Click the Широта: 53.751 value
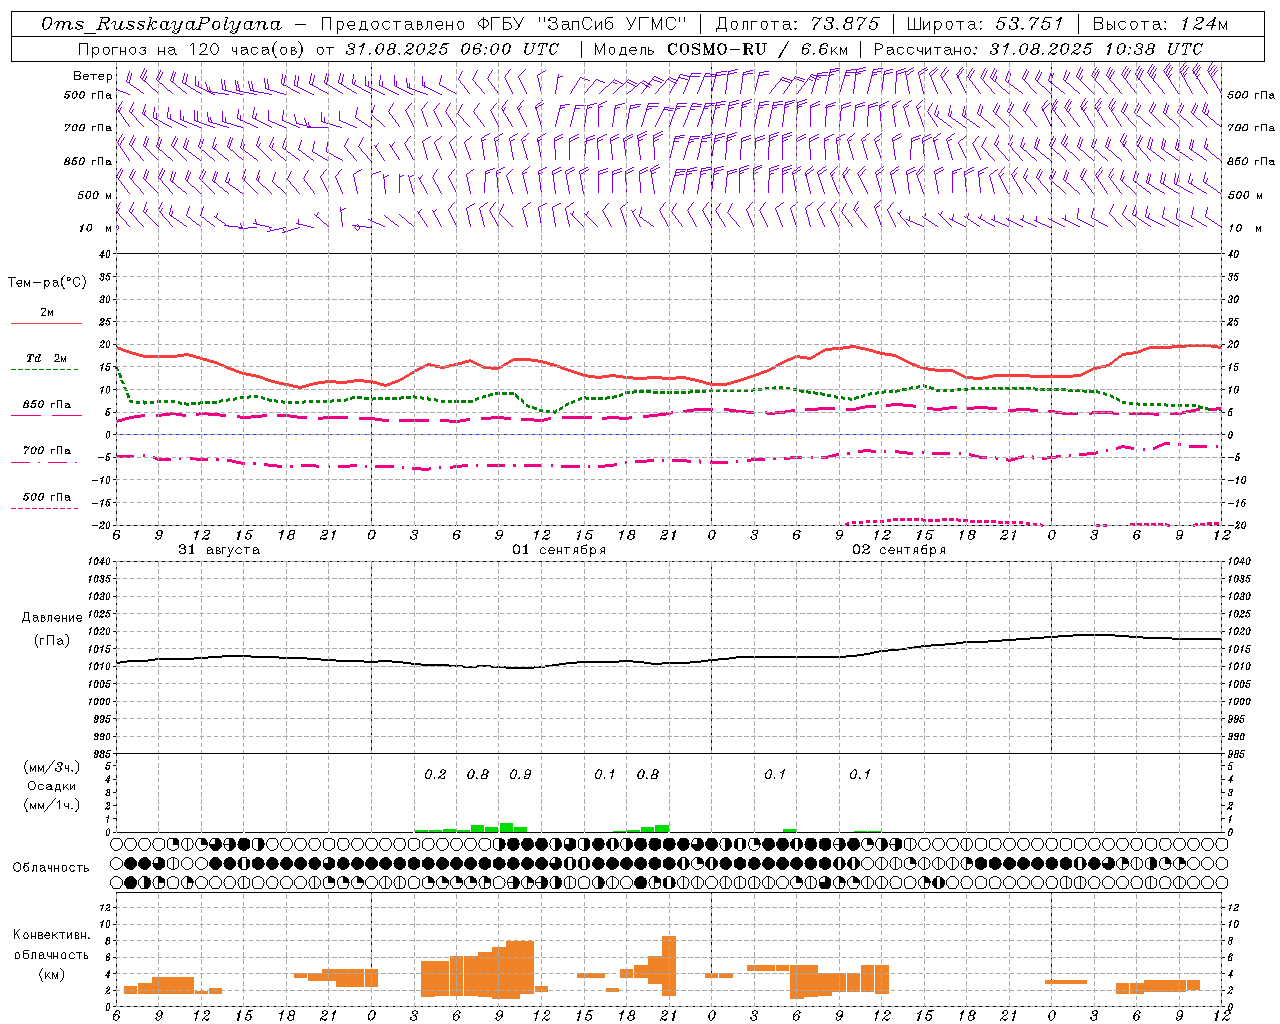 [x=985, y=24]
